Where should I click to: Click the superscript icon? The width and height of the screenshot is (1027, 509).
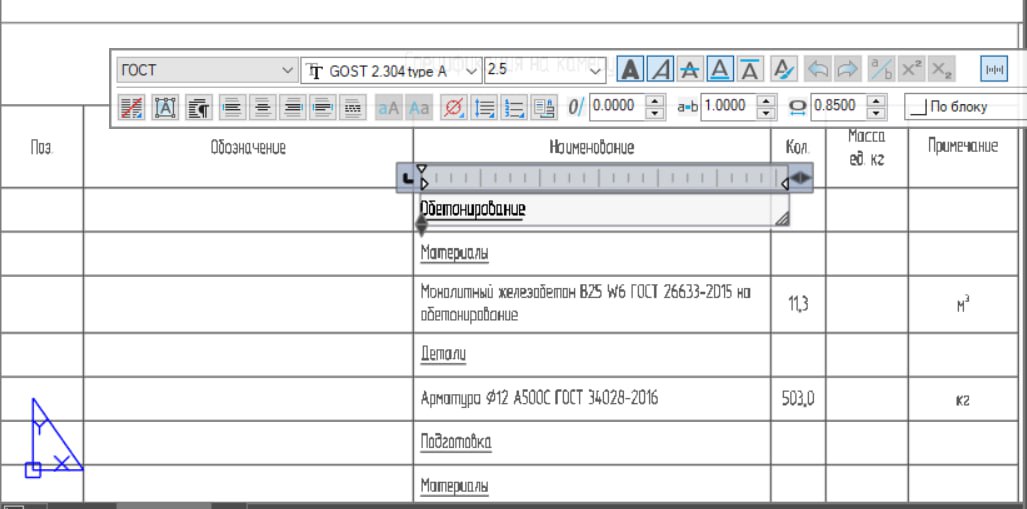pos(911,70)
